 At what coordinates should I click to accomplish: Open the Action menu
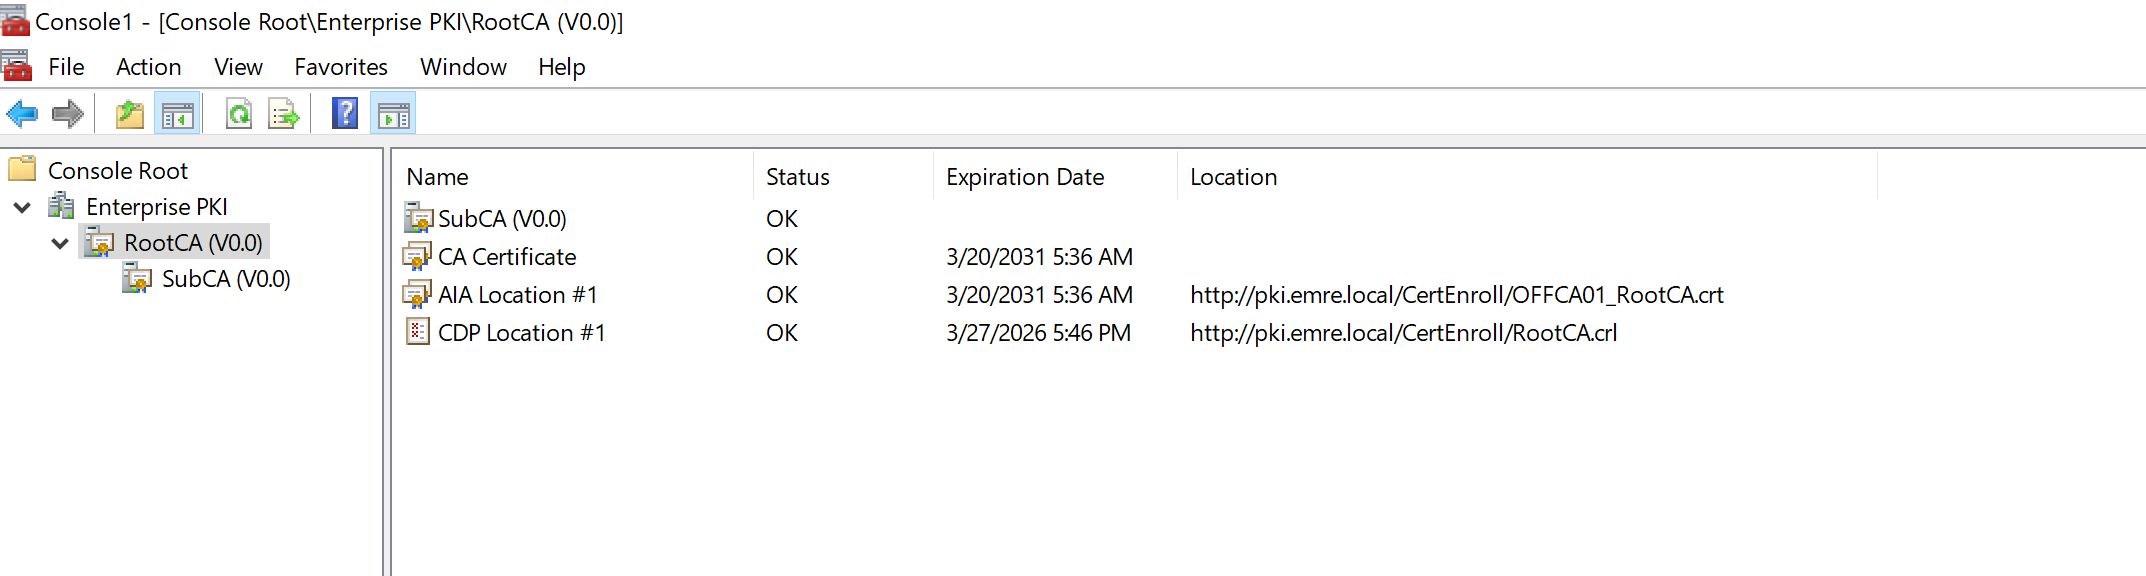[148, 67]
